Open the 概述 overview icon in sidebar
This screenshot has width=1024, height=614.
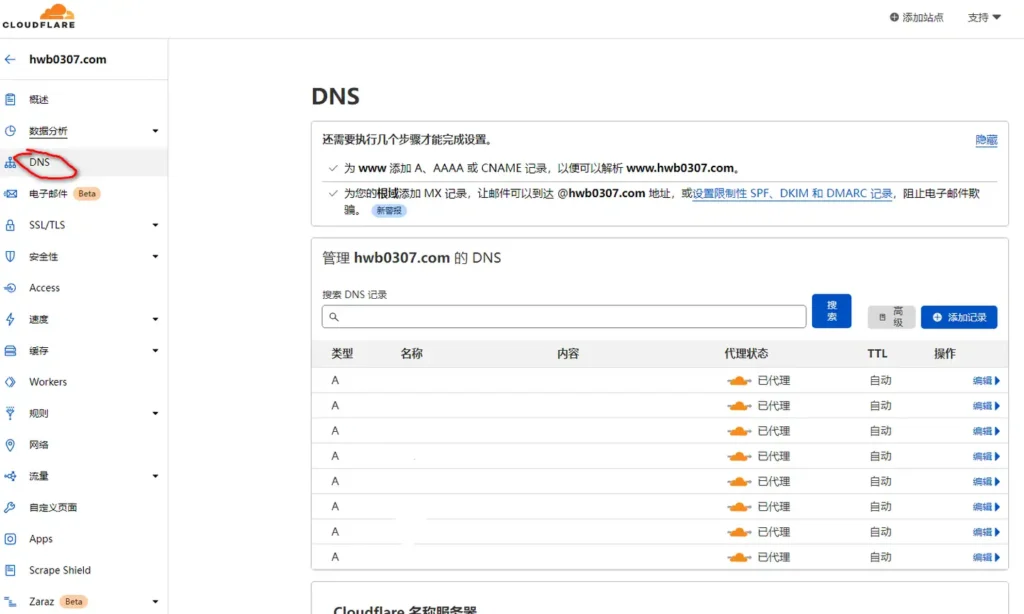tap(10, 99)
